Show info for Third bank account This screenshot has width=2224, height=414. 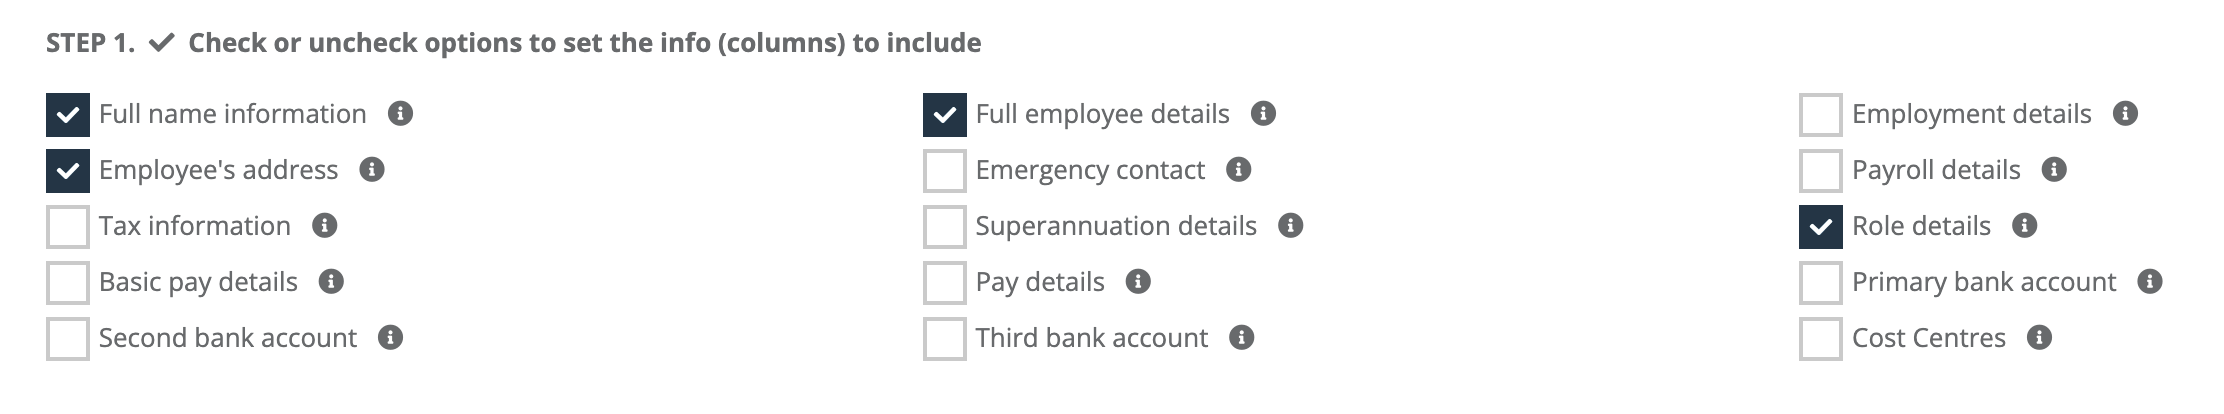(1241, 338)
